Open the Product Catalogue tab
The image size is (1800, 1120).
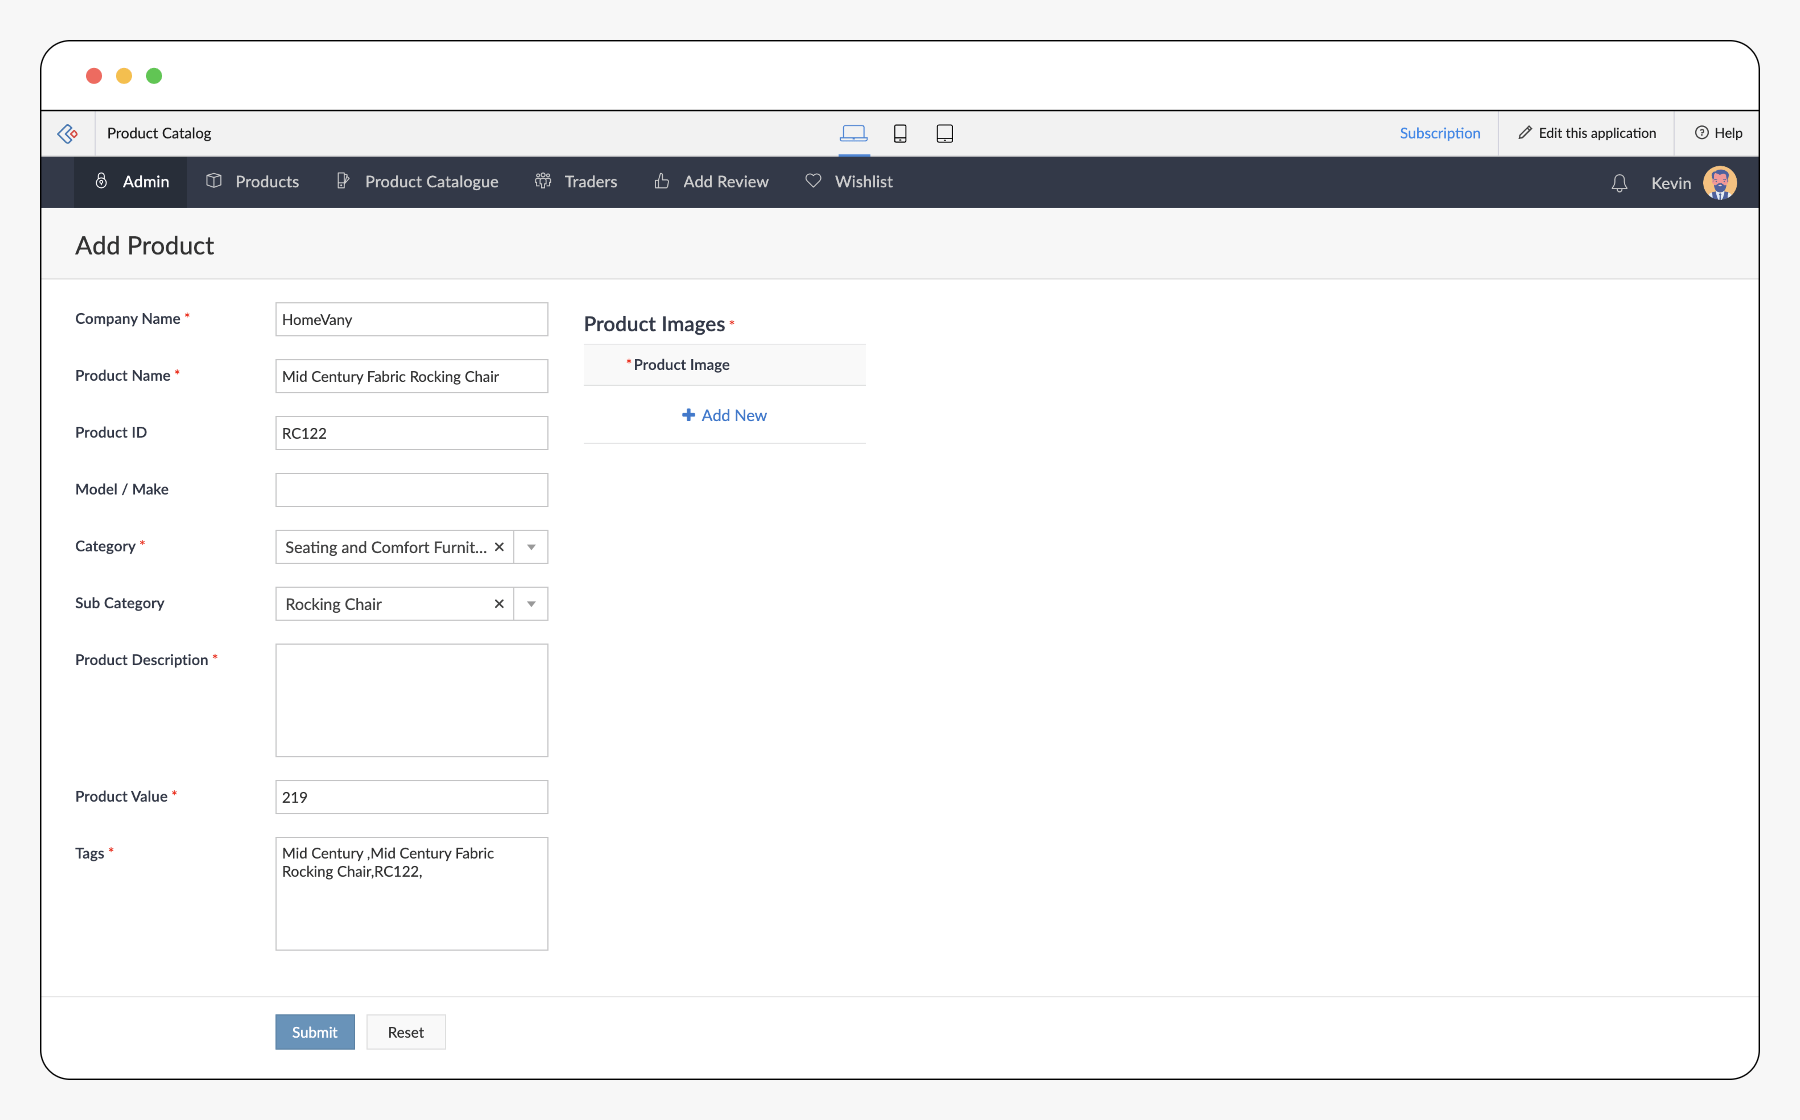[417, 182]
